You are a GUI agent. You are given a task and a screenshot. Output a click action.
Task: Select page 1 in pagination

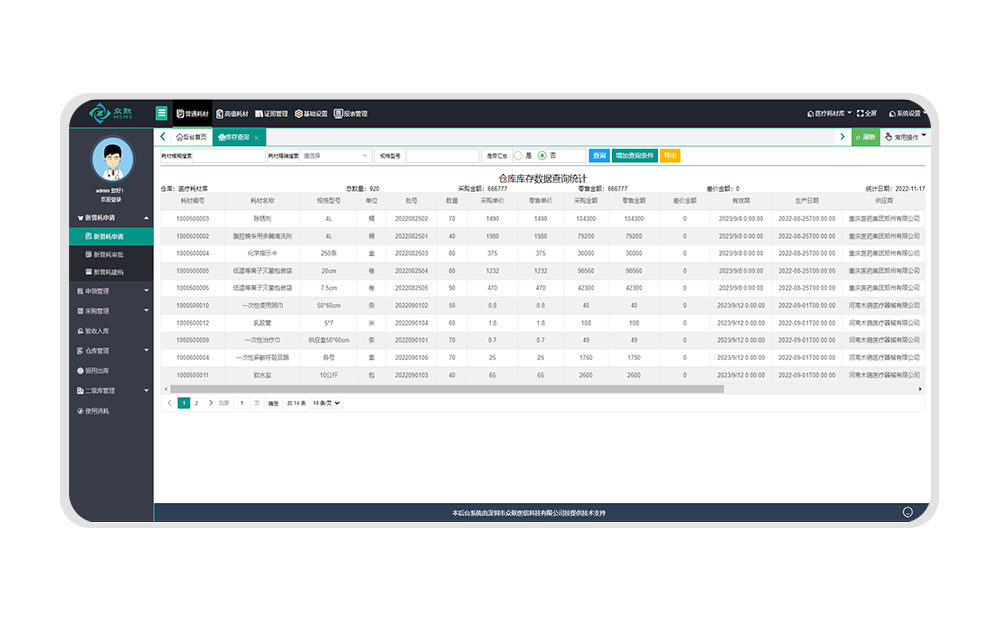[184, 403]
